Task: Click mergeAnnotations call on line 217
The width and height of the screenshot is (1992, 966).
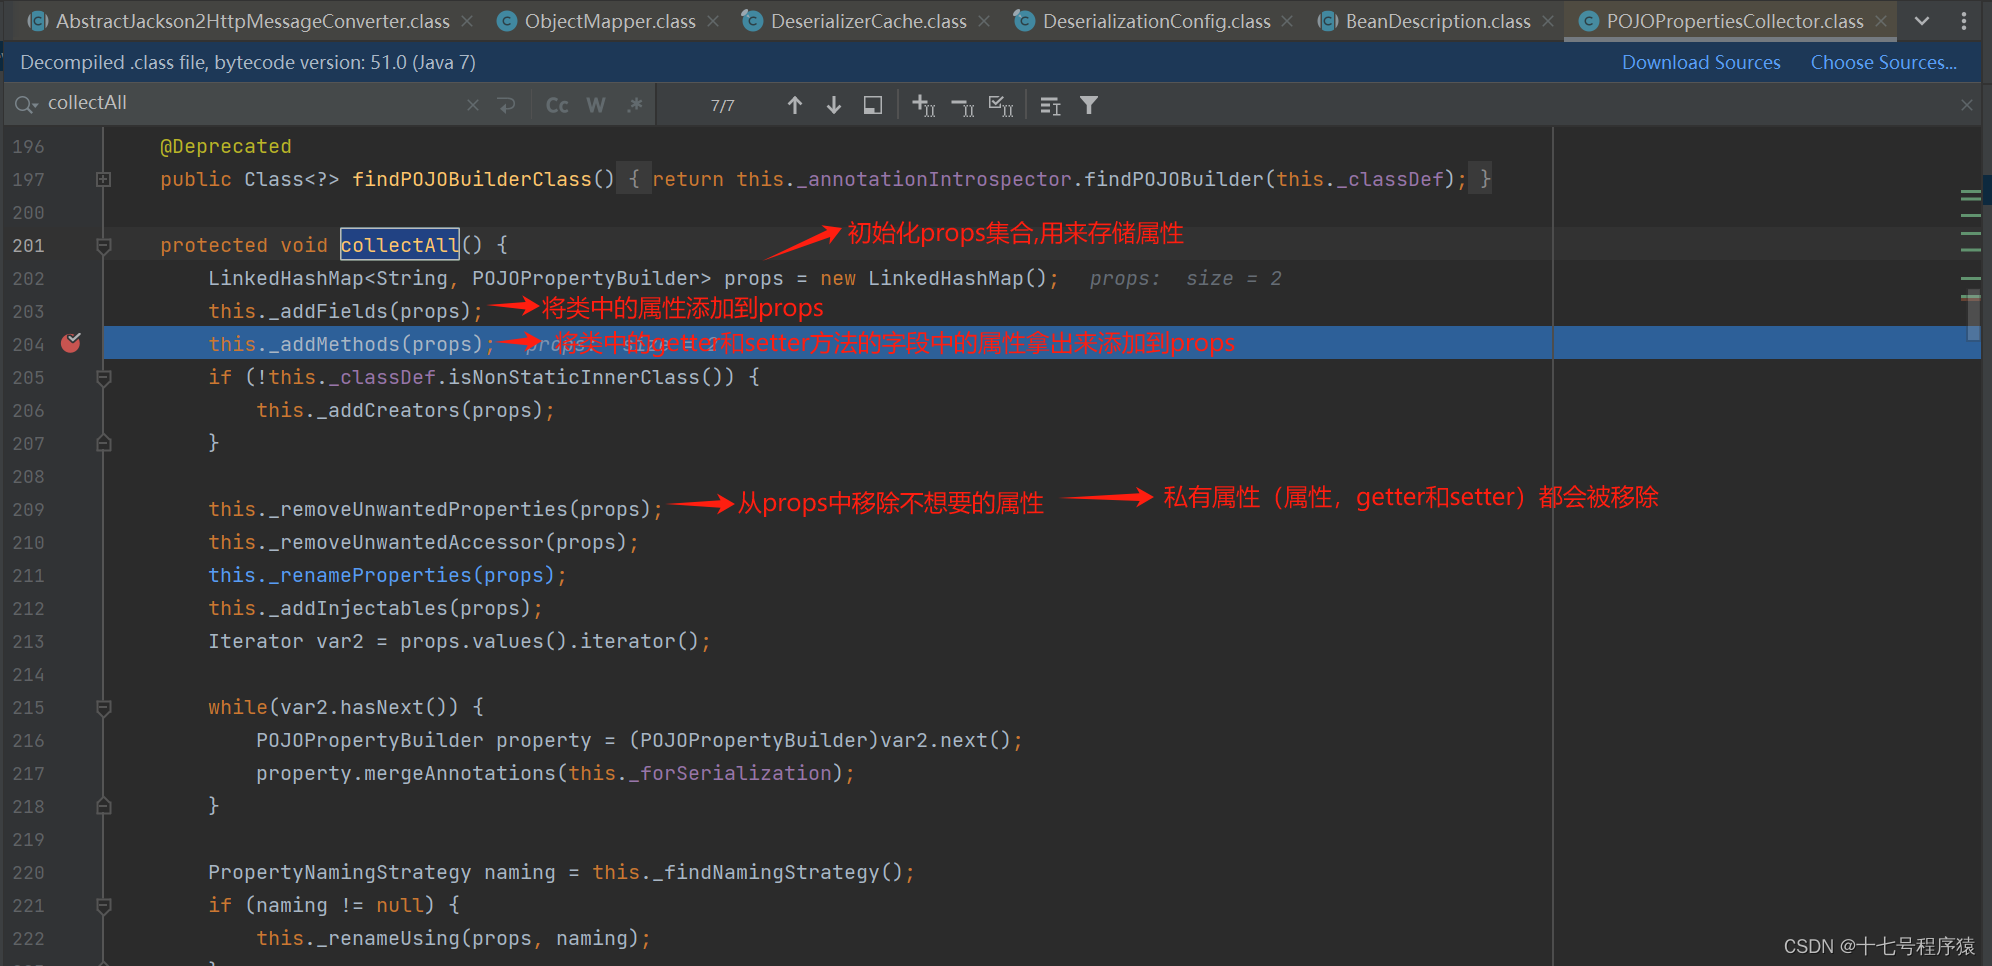Action: pos(556,773)
